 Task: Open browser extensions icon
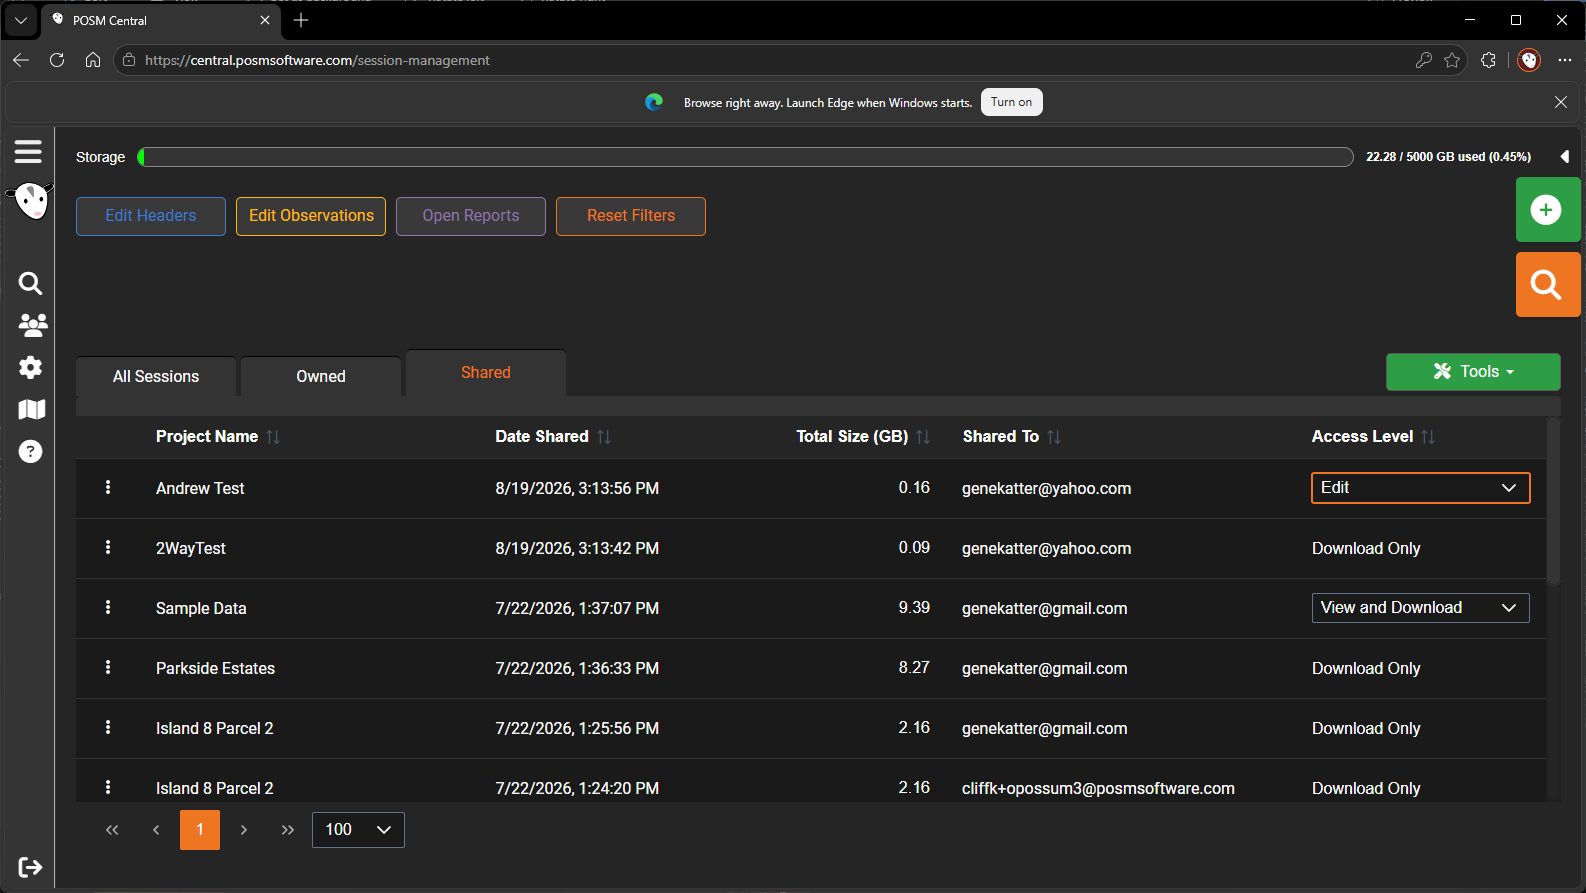point(1488,60)
